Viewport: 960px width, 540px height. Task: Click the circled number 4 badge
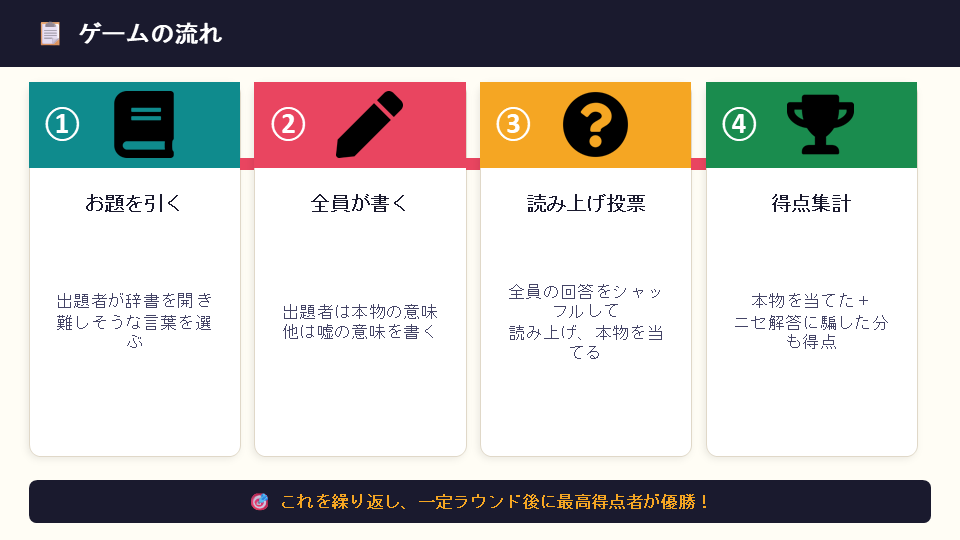(x=739, y=125)
